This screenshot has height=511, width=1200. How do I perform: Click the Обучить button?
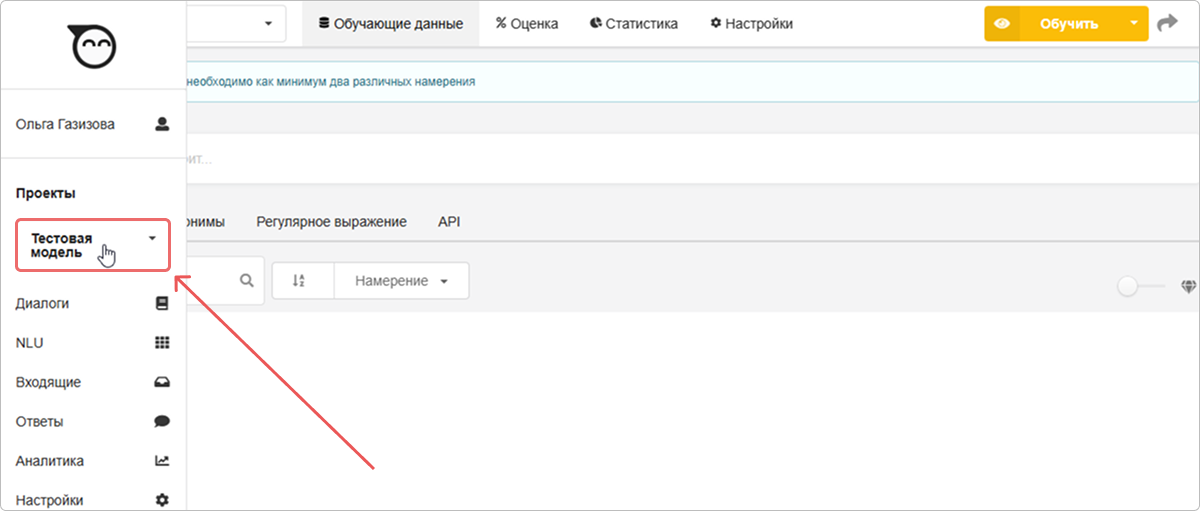coord(1069,24)
